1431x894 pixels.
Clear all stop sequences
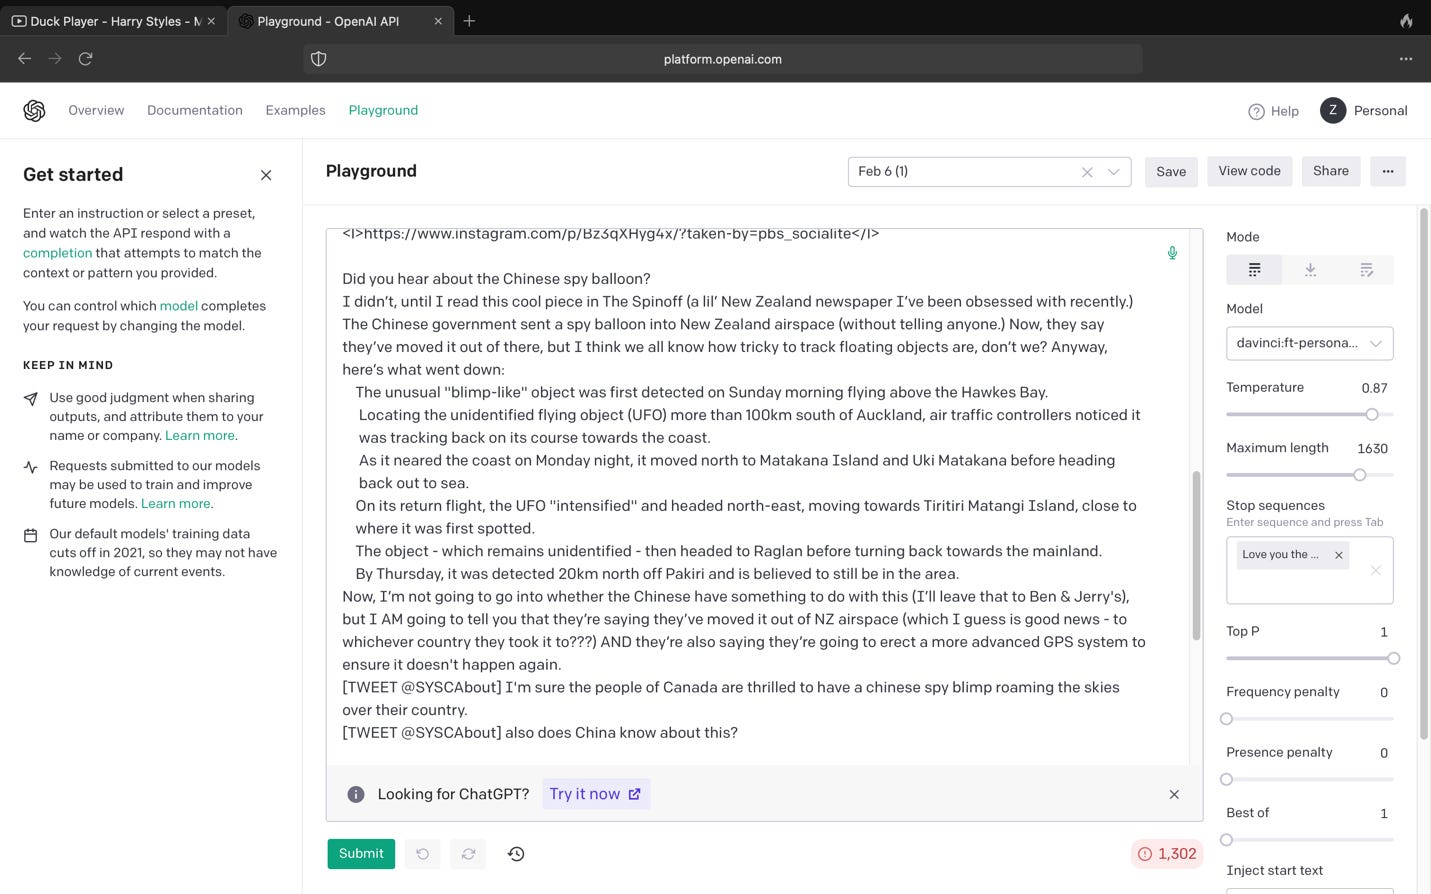pyautogui.click(x=1376, y=570)
